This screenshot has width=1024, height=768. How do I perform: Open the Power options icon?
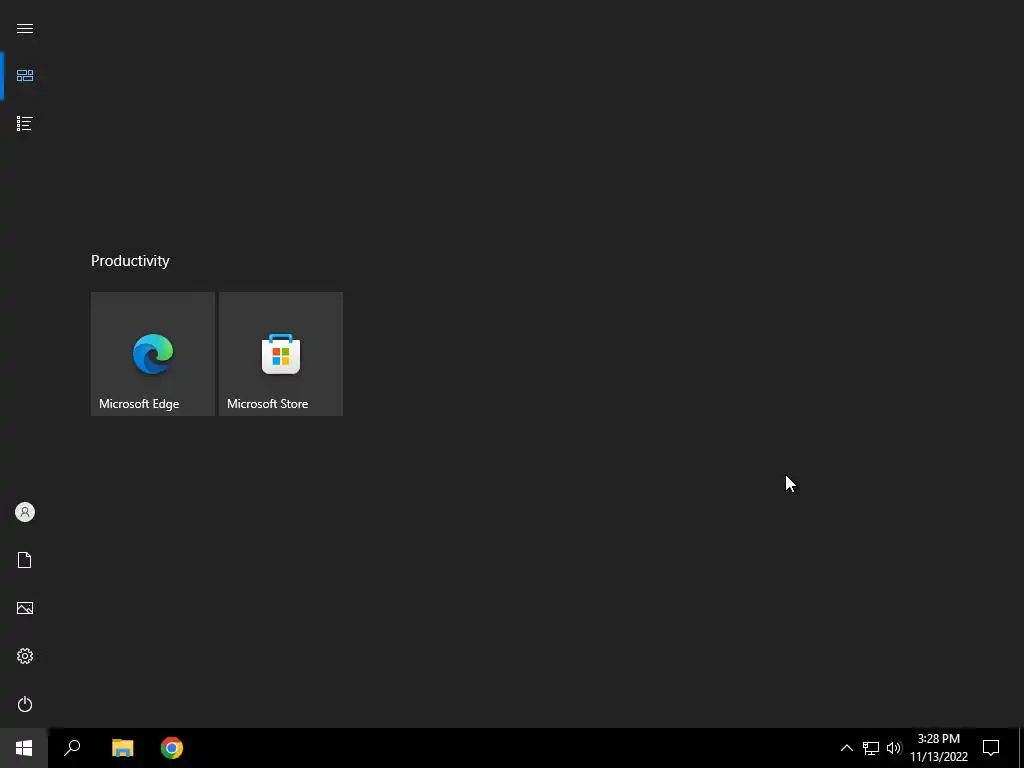[25, 704]
